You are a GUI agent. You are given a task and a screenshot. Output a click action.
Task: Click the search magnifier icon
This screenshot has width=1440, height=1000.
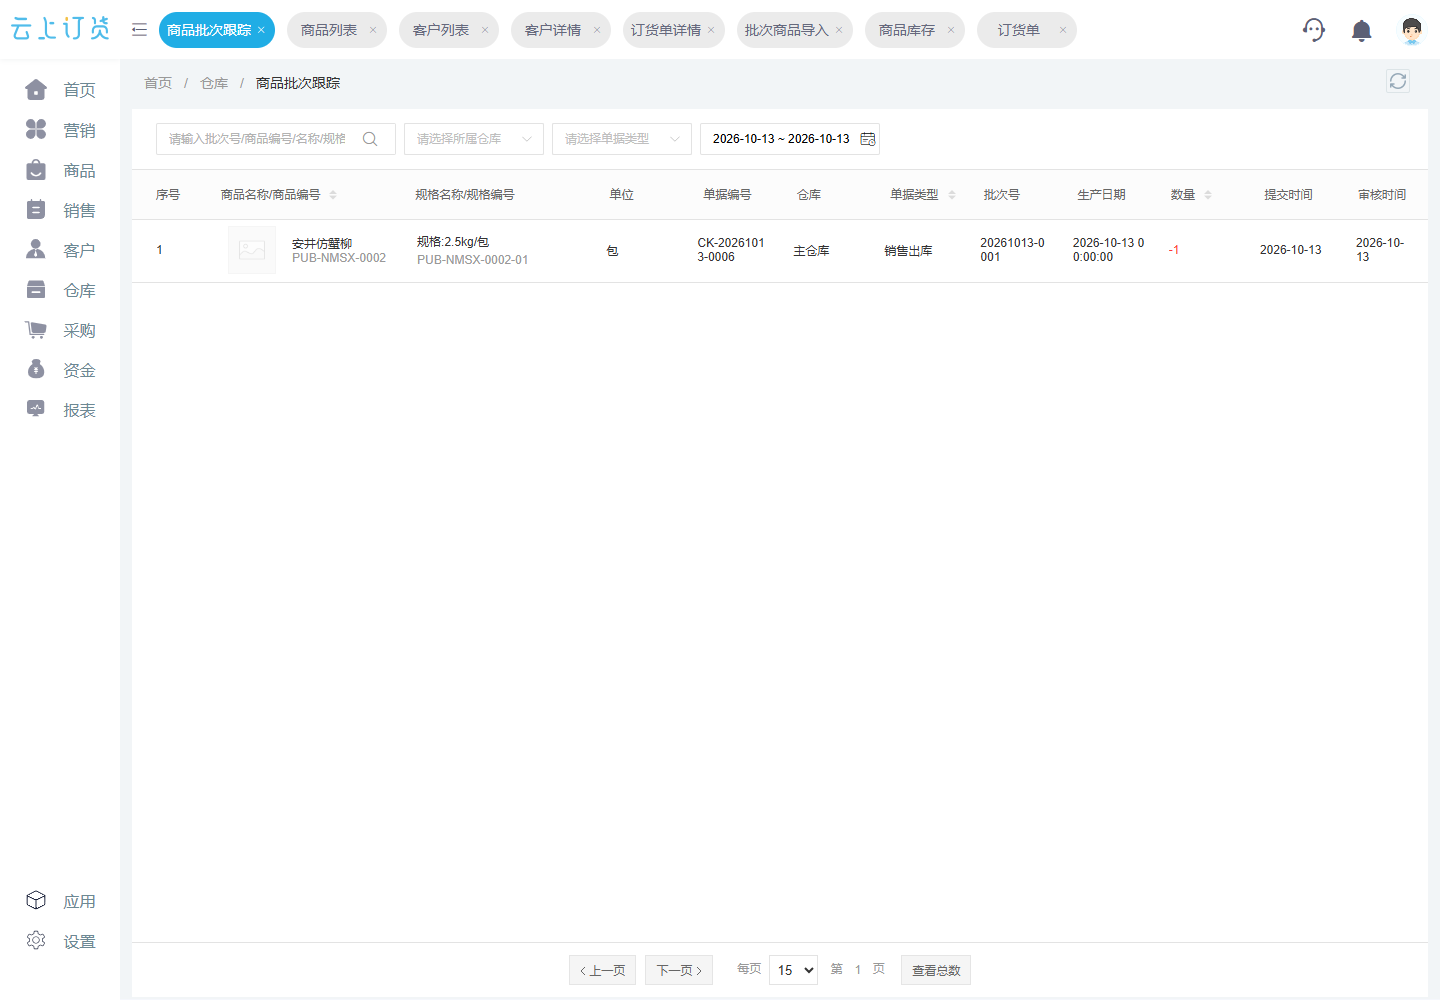(370, 139)
